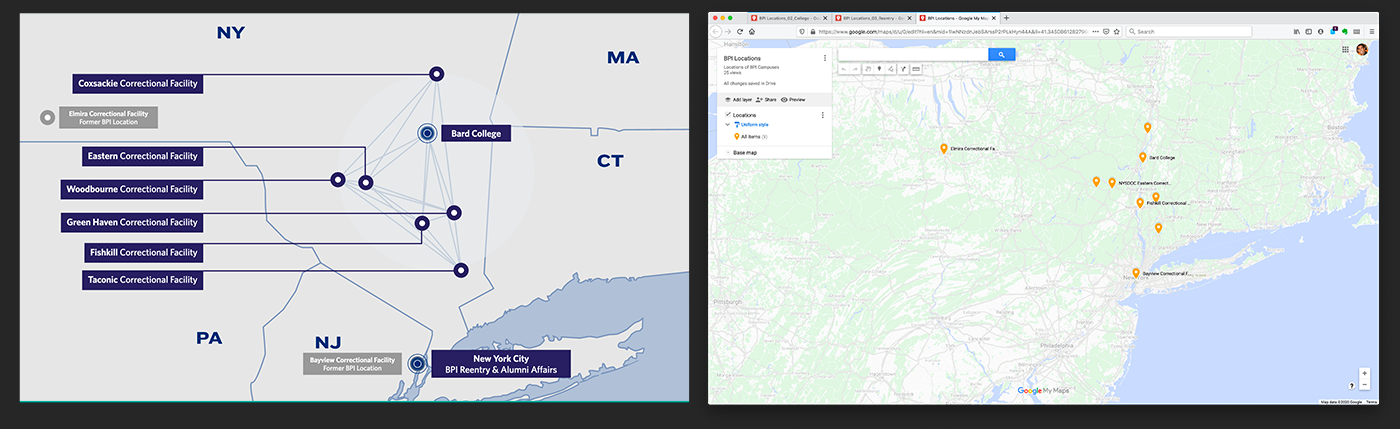Select the Add directions tool
Viewport: 1400px width, 429px height.
click(903, 69)
